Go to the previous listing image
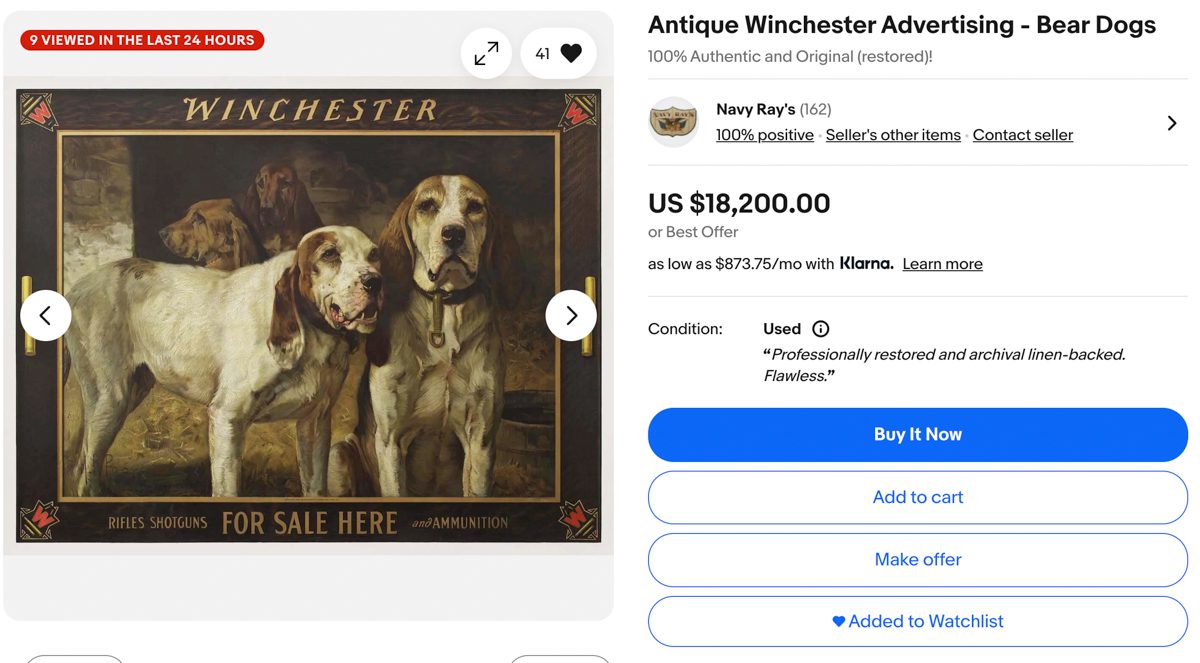 coord(46,316)
